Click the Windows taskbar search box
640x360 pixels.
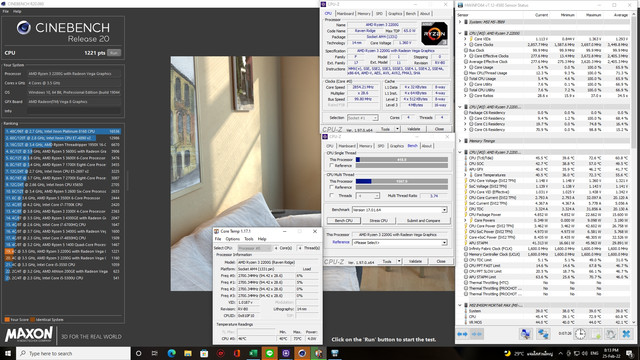[x=73, y=353]
